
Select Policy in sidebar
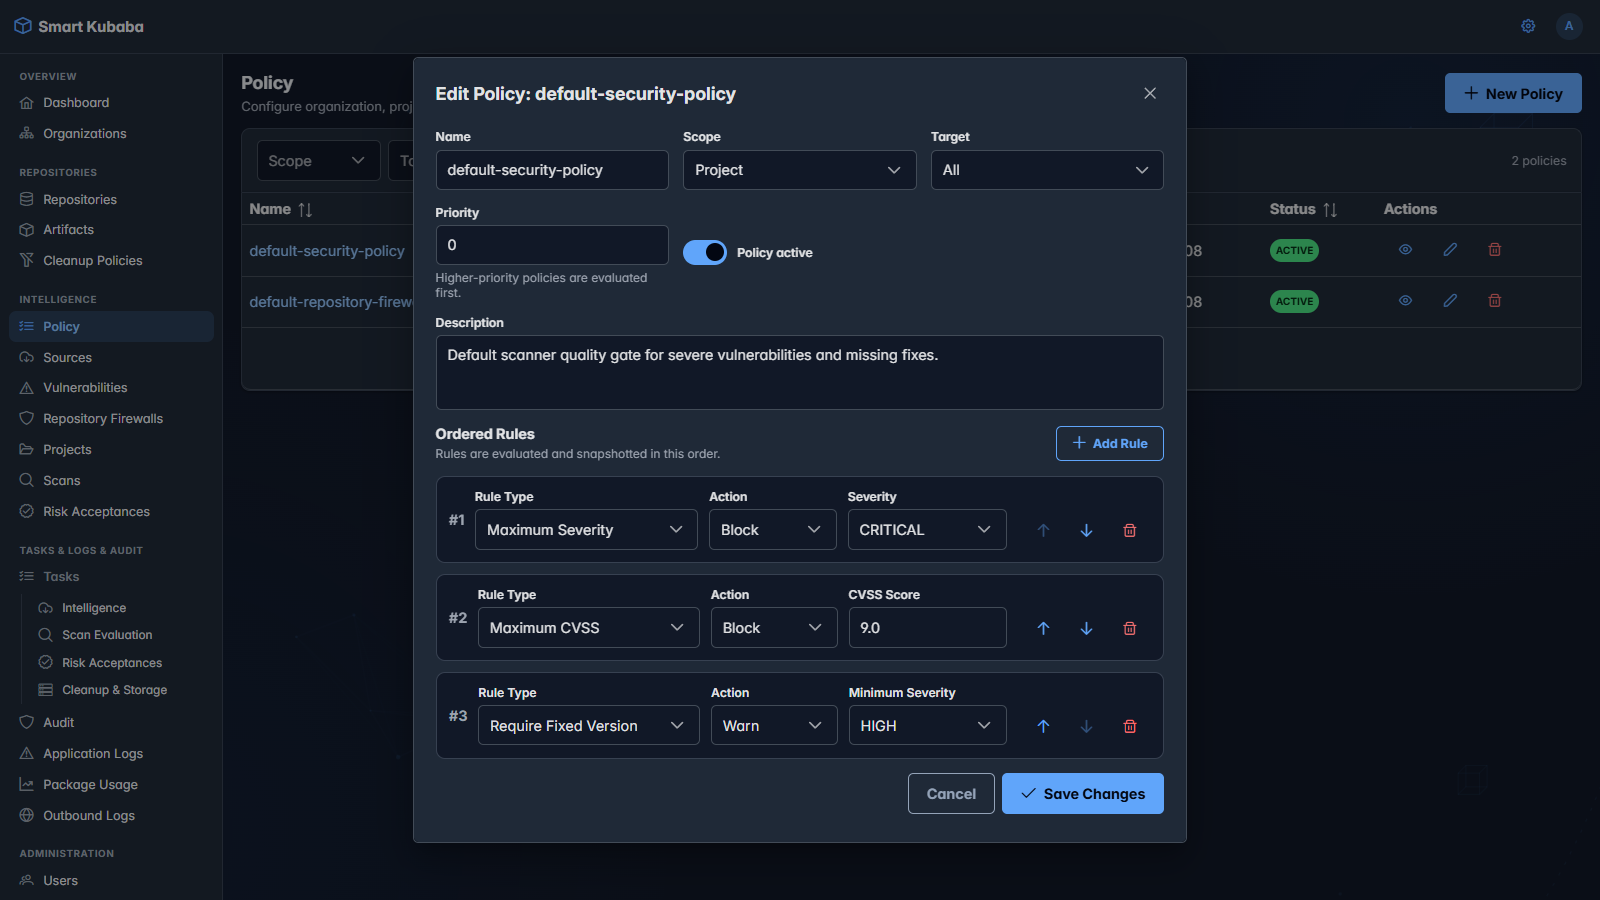111,326
